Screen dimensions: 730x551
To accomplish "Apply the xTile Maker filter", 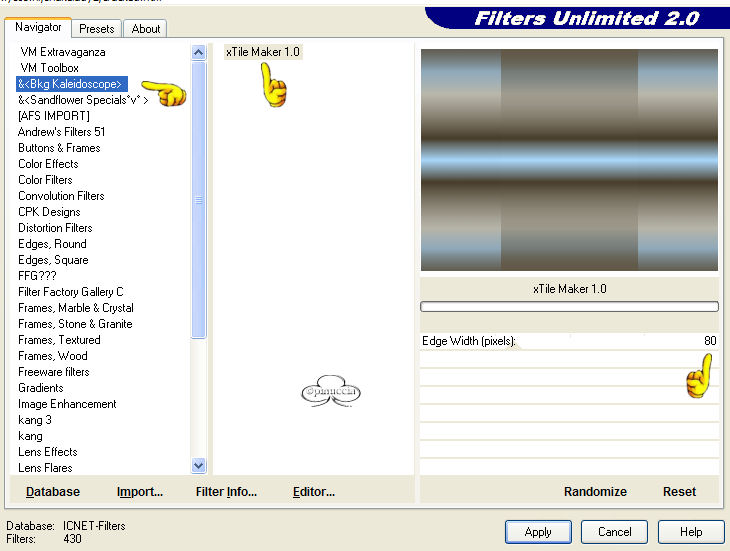I will 538,532.
